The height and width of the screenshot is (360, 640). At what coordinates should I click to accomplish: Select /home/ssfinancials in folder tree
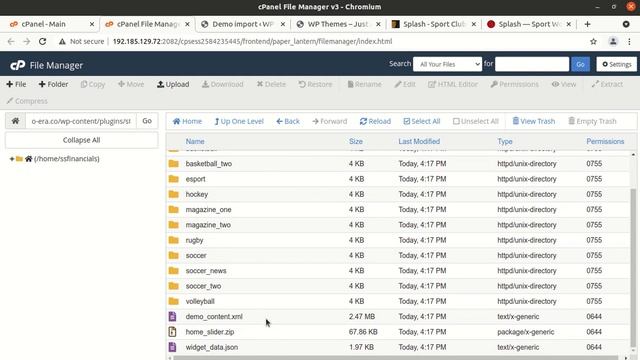67,159
